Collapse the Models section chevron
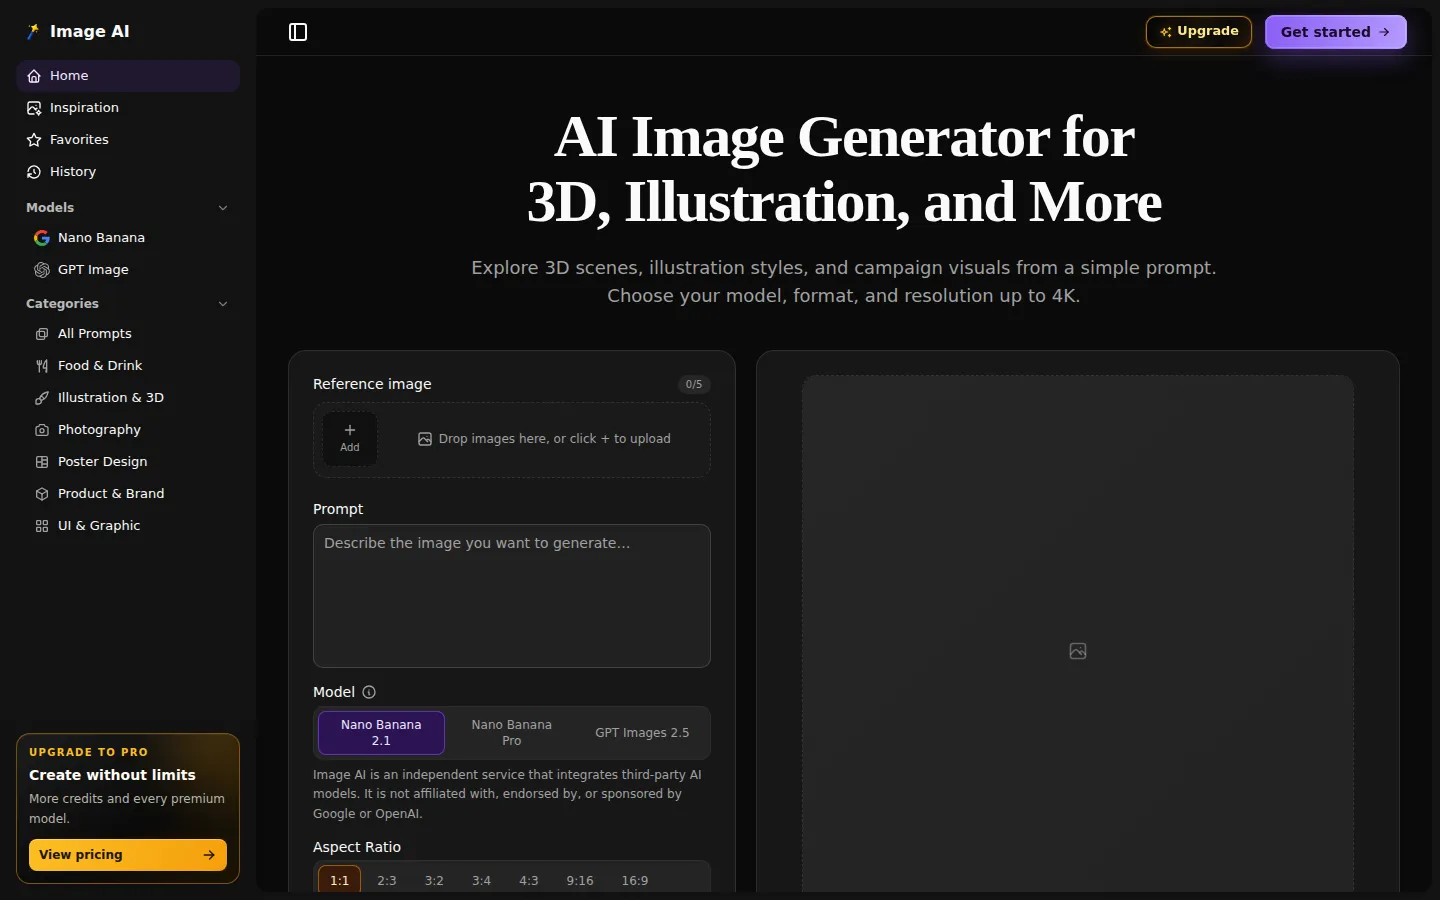The image size is (1440, 900). point(223,208)
